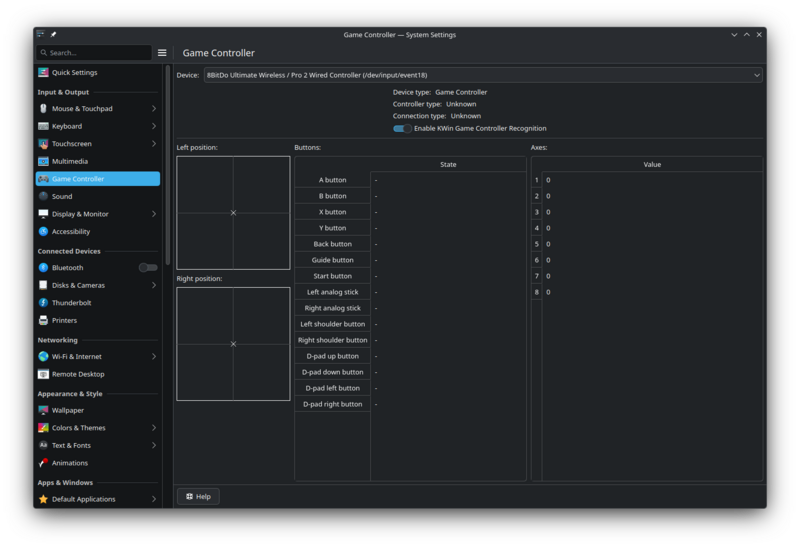Open the Device selection dropdown
Image resolution: width=800 pixels, height=548 pixels.
pyautogui.click(x=482, y=75)
